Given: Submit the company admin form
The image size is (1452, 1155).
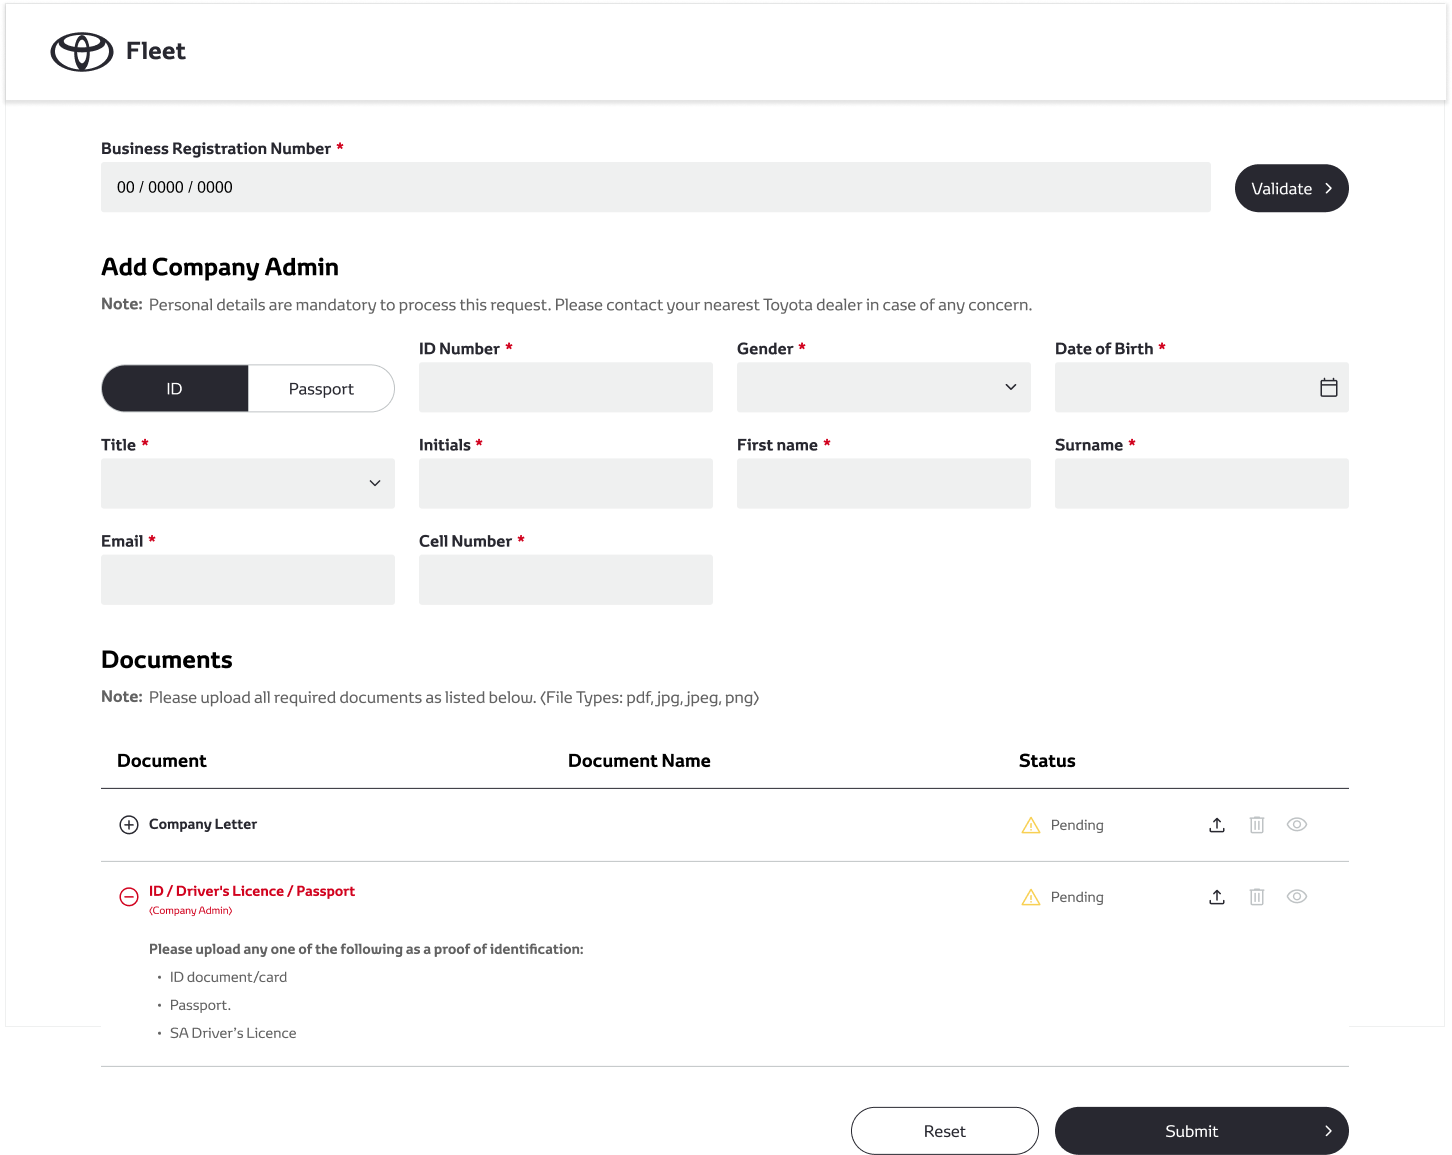Looking at the screenshot, I should (x=1201, y=1131).
